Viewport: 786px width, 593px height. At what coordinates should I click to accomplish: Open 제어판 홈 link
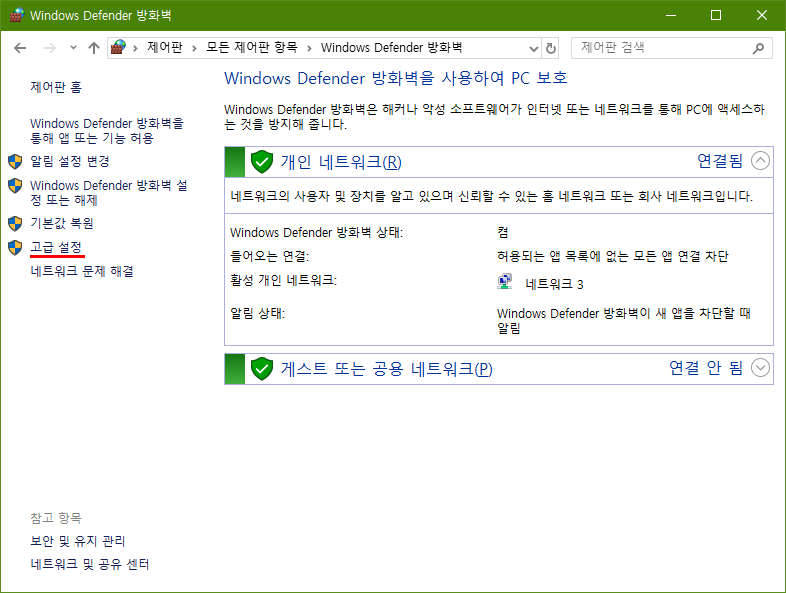point(56,87)
